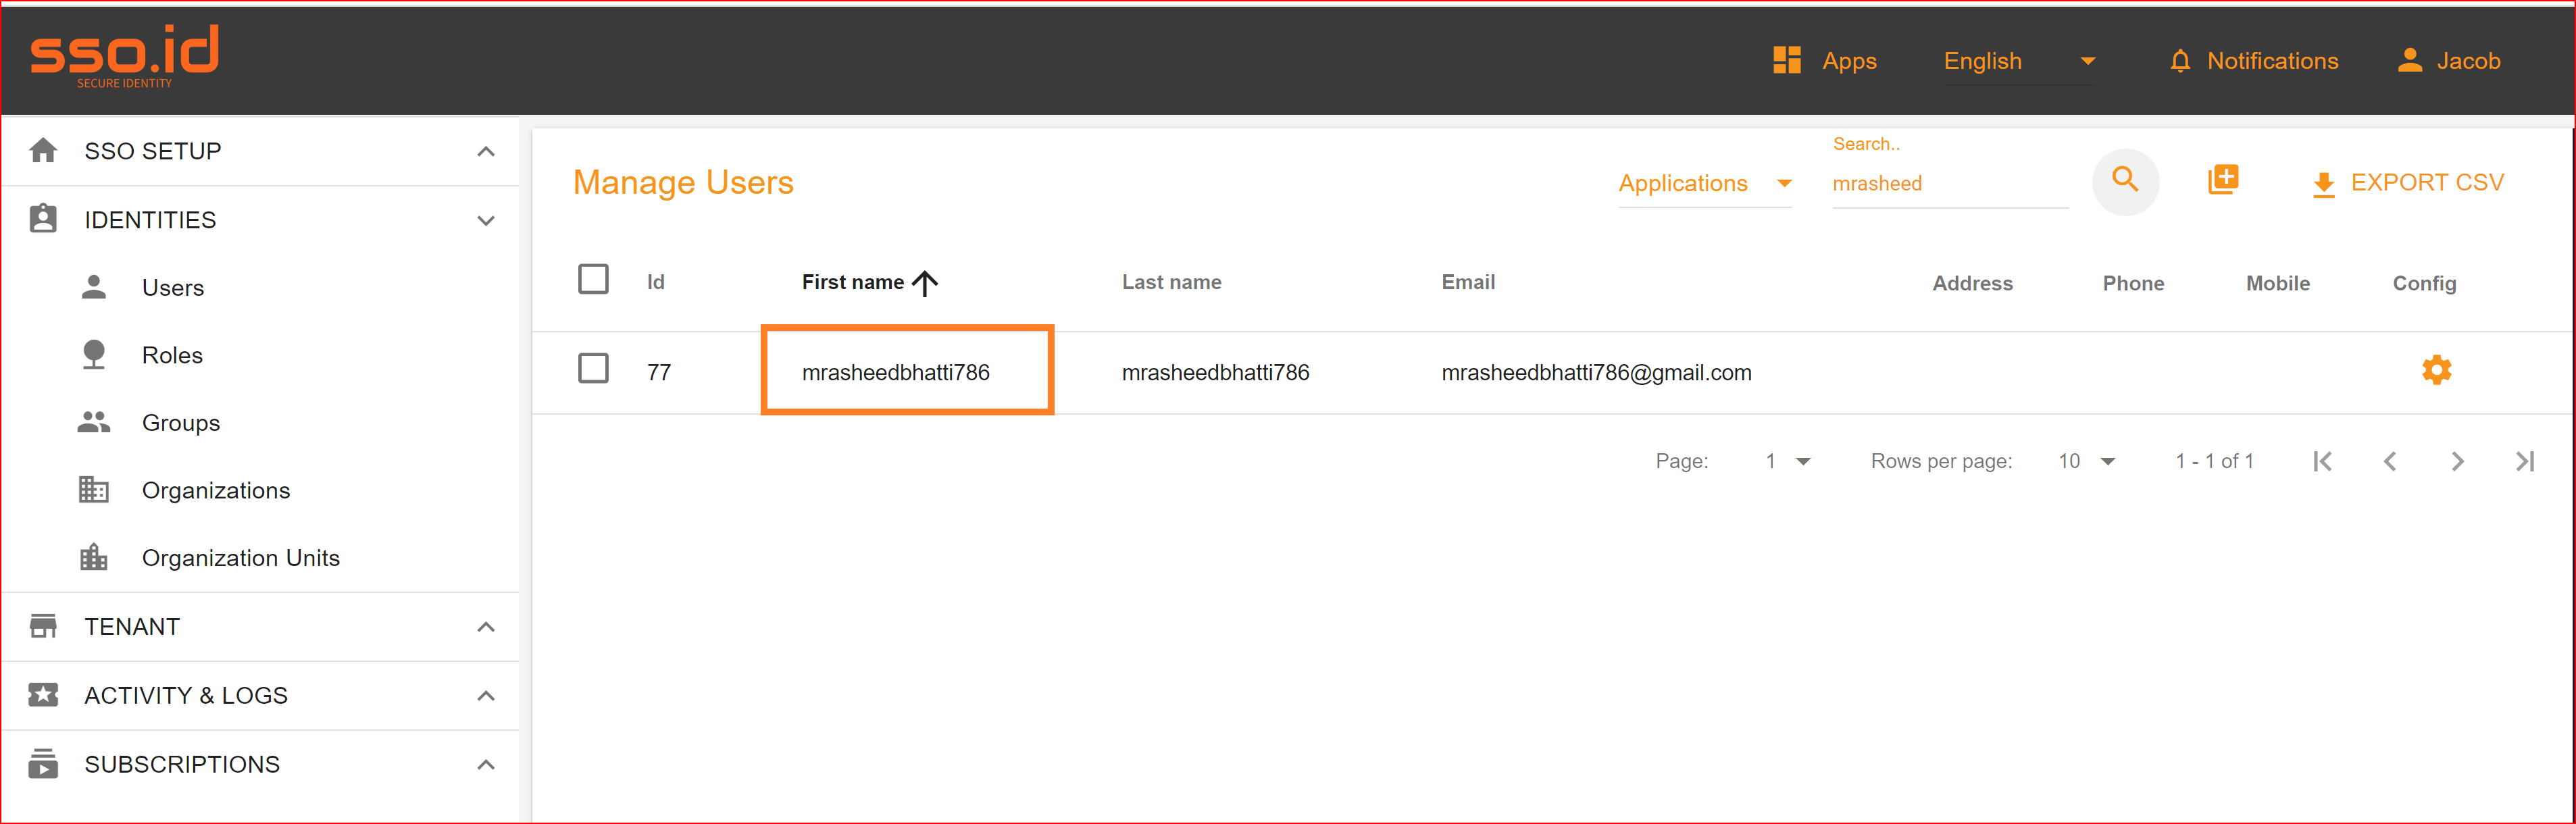Open the English language dropdown
2576x824 pixels.
[2019, 61]
